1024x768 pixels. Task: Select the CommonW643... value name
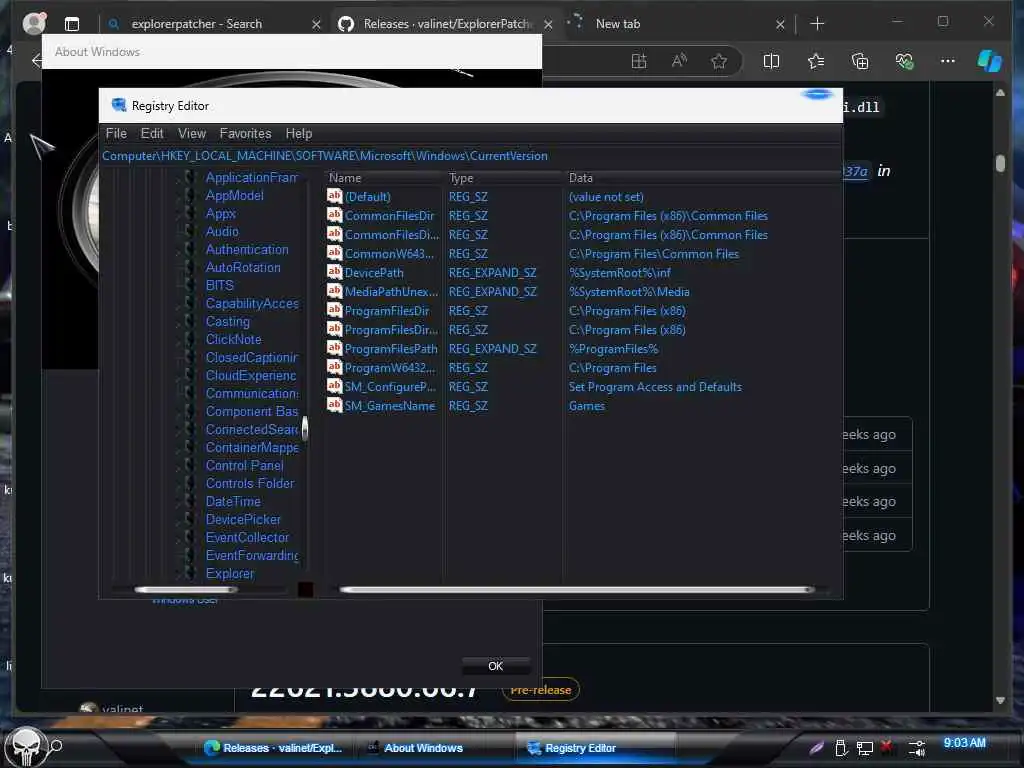click(x=389, y=254)
